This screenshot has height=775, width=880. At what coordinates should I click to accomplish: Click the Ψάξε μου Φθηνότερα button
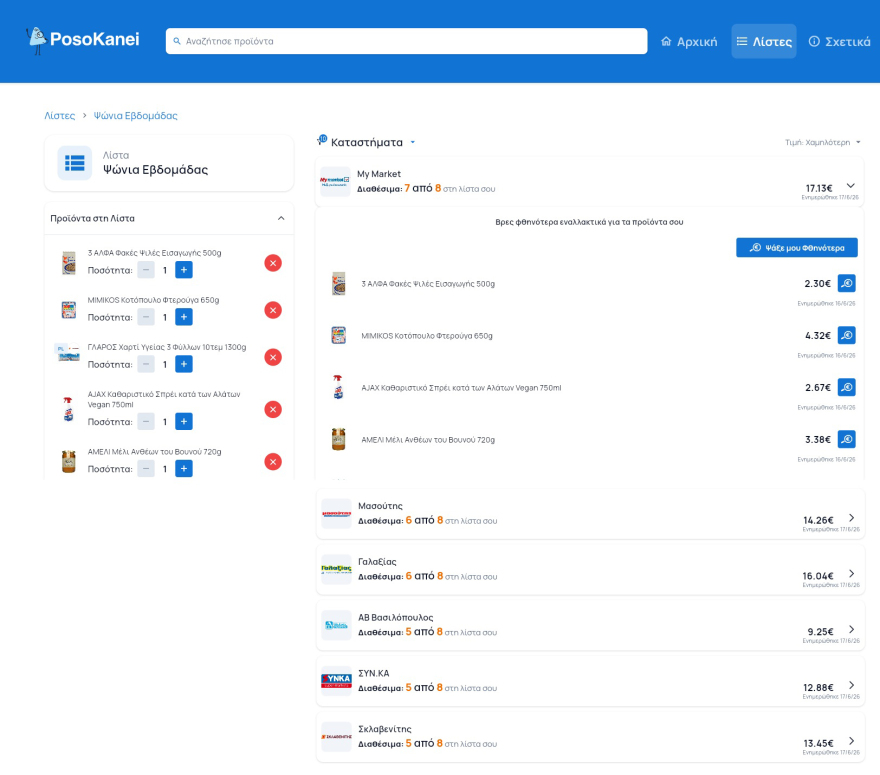797,247
